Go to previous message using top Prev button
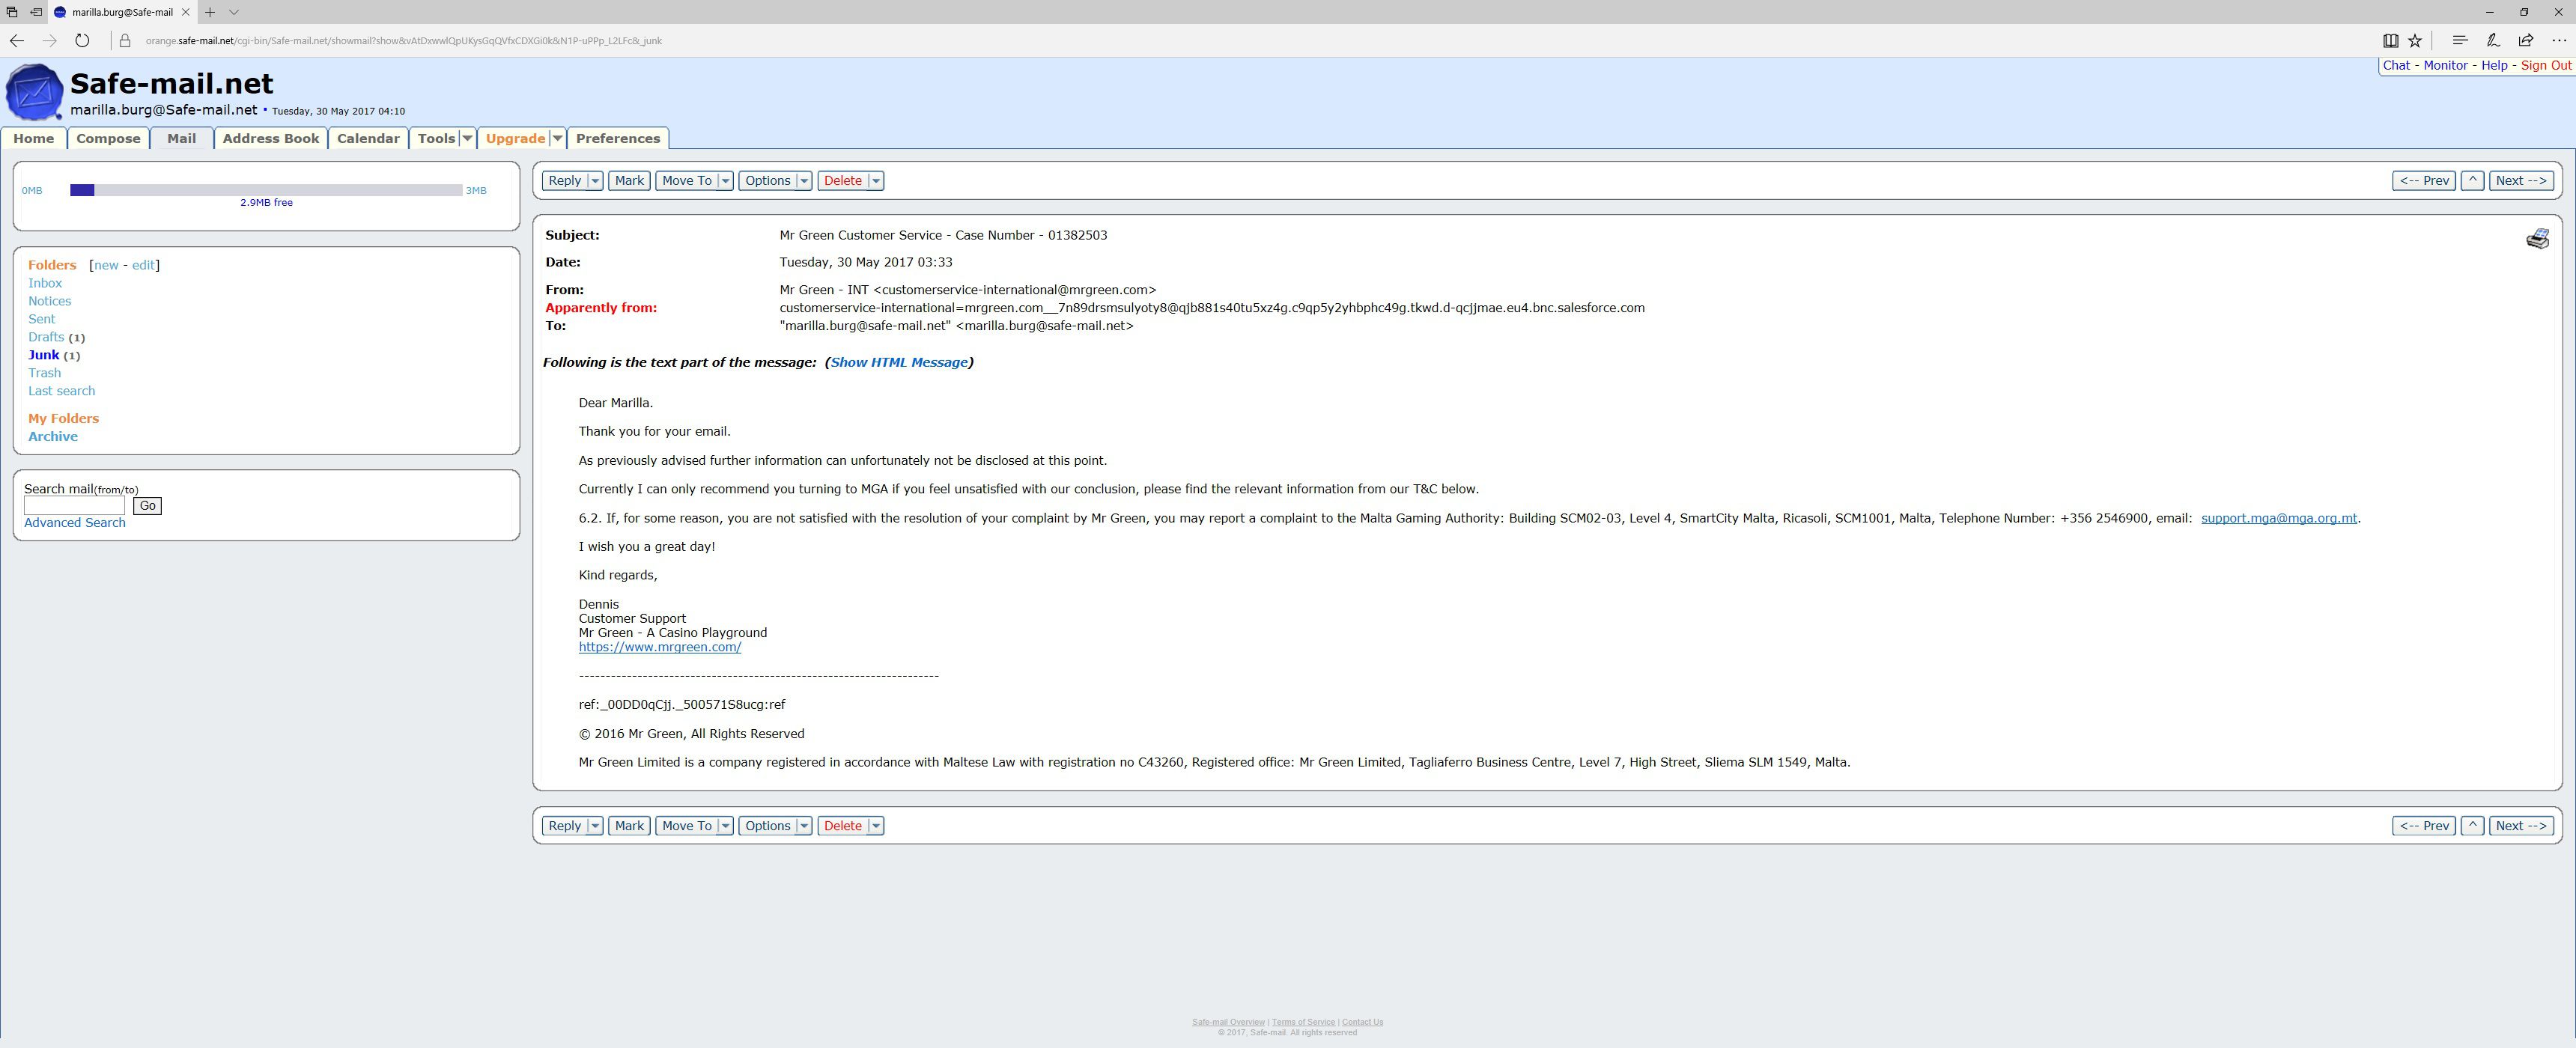The height and width of the screenshot is (1048, 2576). pyautogui.click(x=2424, y=181)
